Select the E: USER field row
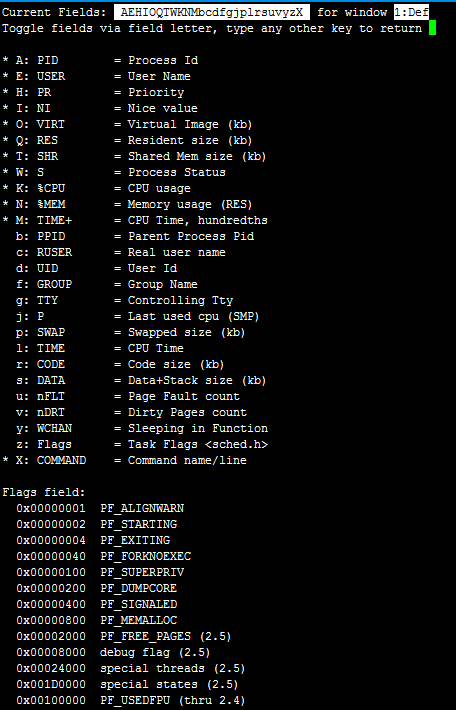This screenshot has width=456, height=710. click(x=96, y=77)
